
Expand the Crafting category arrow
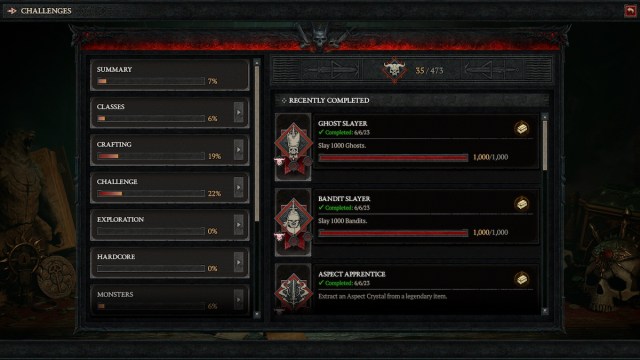click(x=239, y=150)
